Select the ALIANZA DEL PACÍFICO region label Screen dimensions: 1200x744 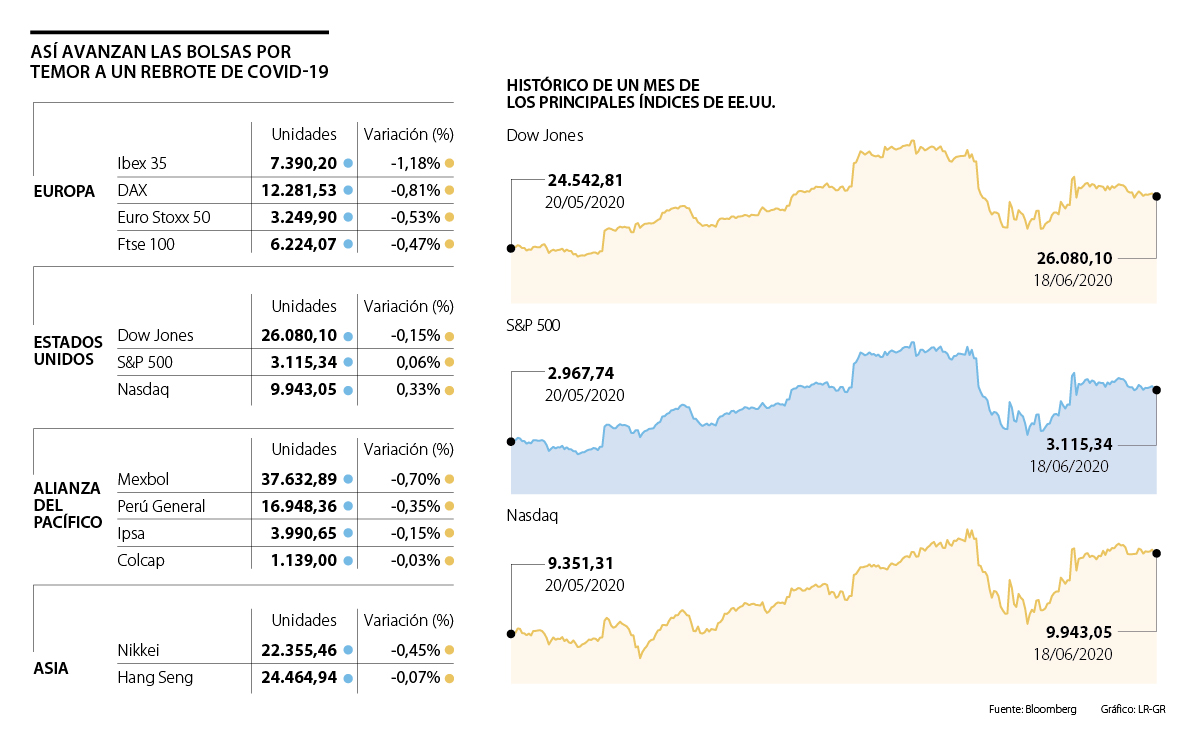click(x=69, y=505)
